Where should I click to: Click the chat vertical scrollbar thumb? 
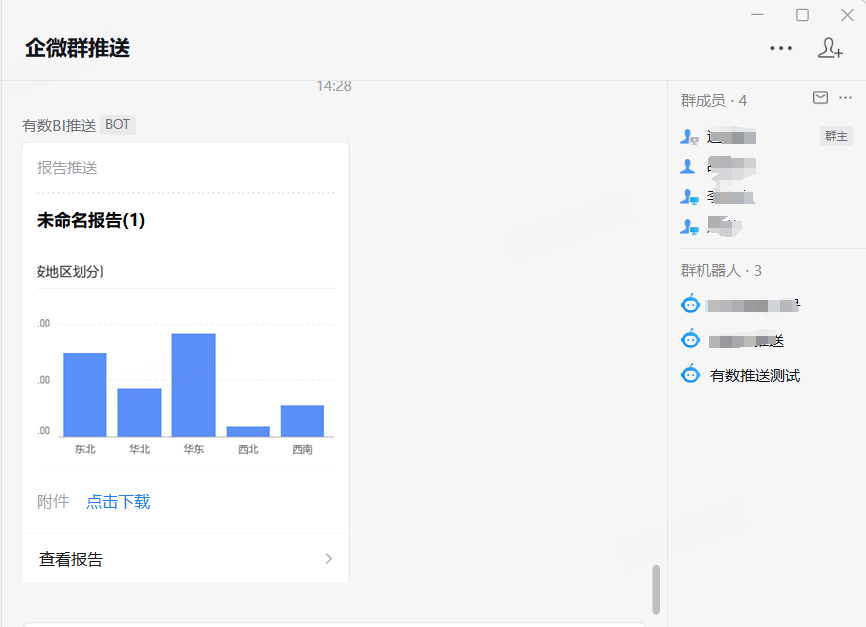pyautogui.click(x=656, y=589)
